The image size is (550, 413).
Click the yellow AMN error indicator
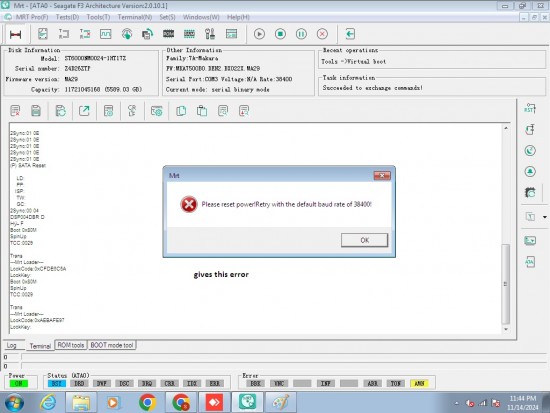(x=419, y=384)
